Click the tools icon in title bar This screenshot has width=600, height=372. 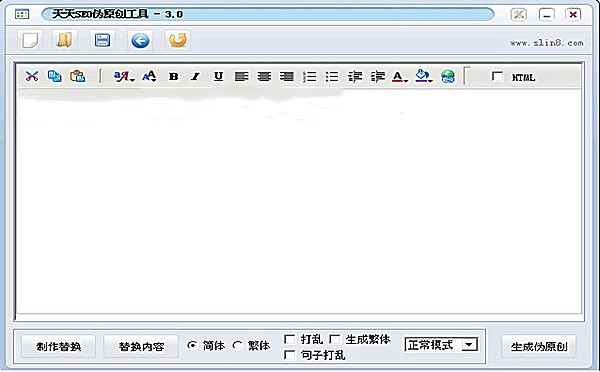pos(518,15)
